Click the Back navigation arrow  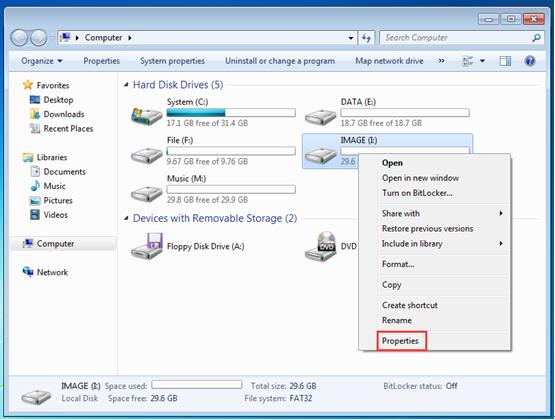[x=19, y=38]
